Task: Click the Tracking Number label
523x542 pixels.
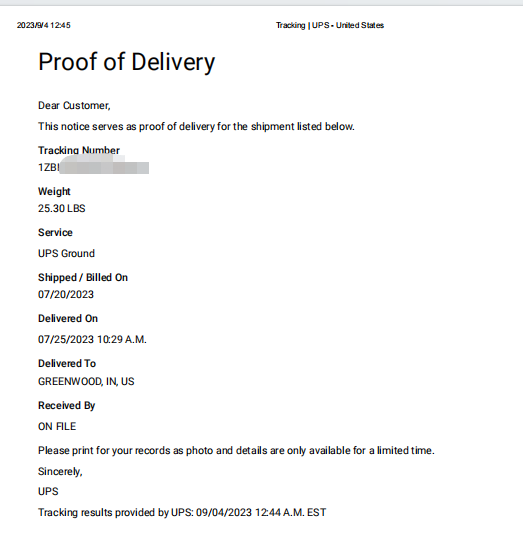Action: tap(79, 150)
